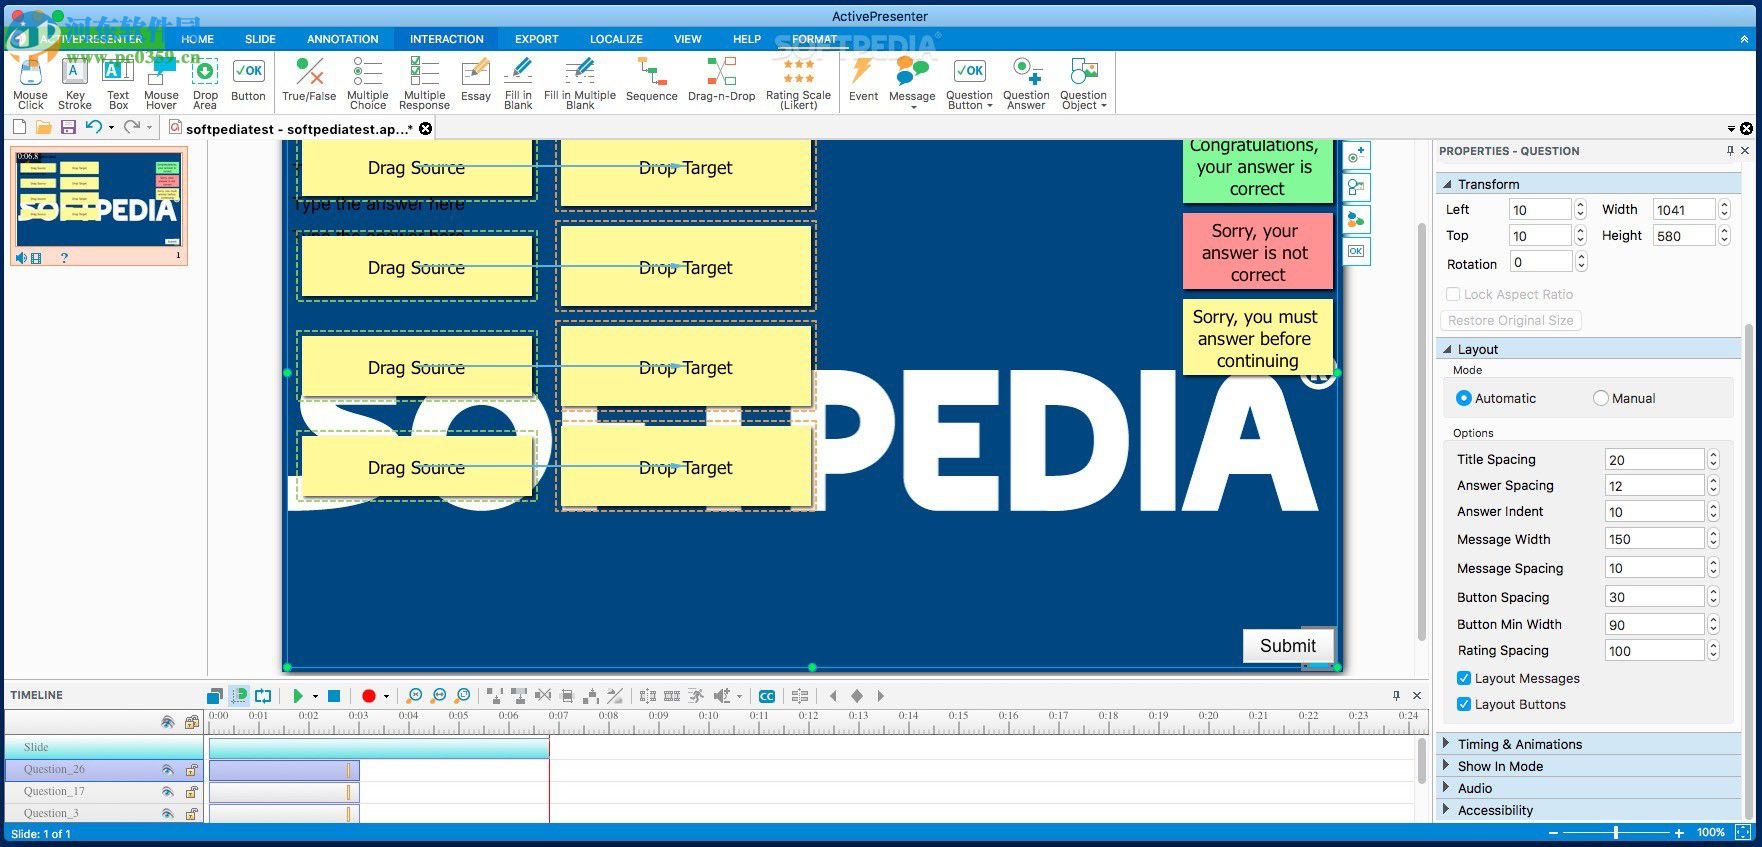
Task: Expand Audio section
Action: pyautogui.click(x=1590, y=788)
